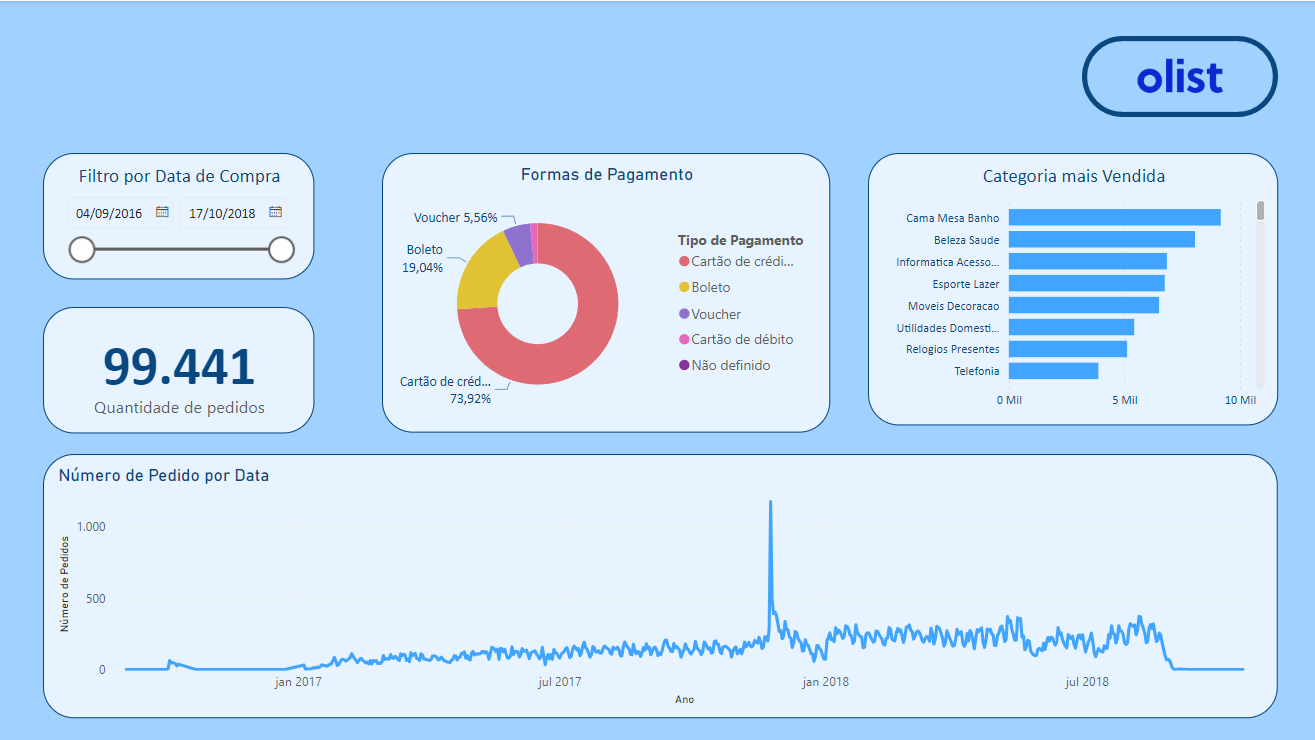Image resolution: width=1315 pixels, height=740 pixels.
Task: Select Boleto legend entry
Action: tap(704, 287)
